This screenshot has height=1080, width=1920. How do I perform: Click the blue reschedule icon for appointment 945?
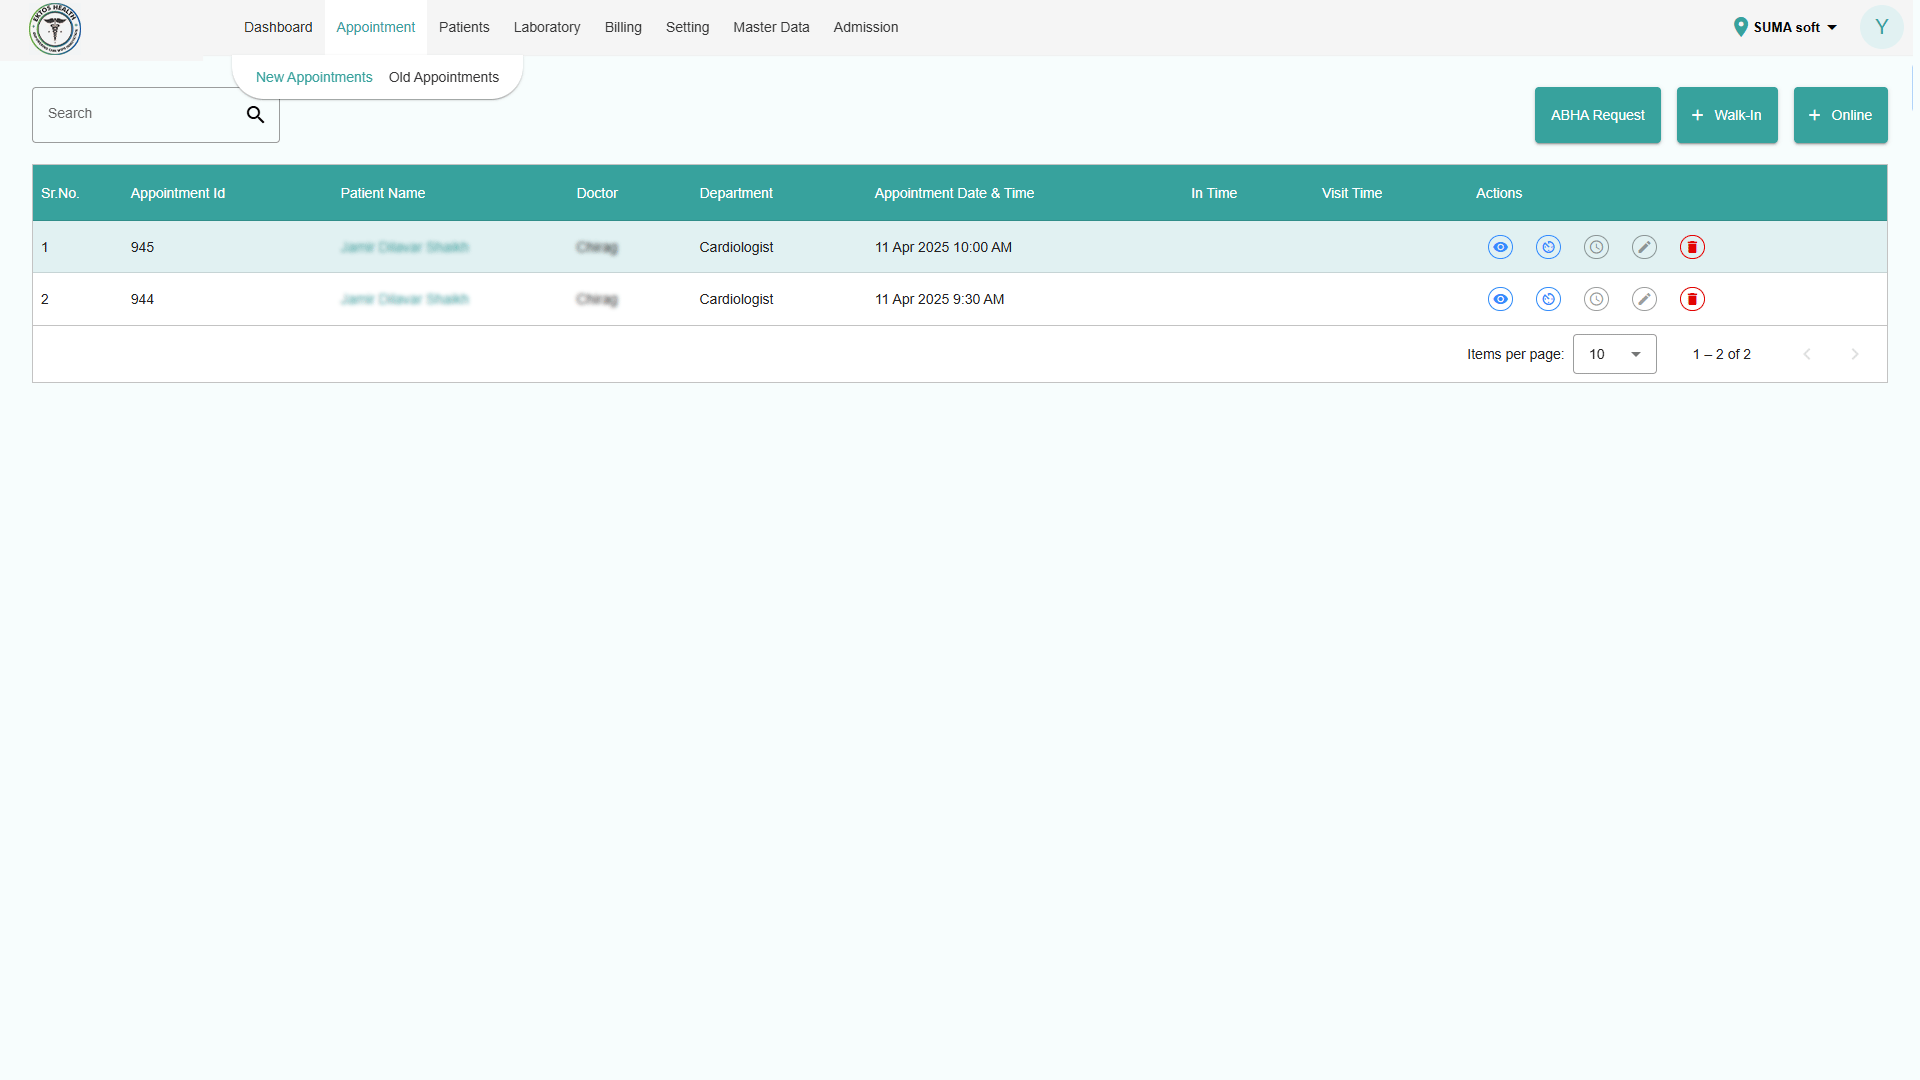pyautogui.click(x=1548, y=247)
